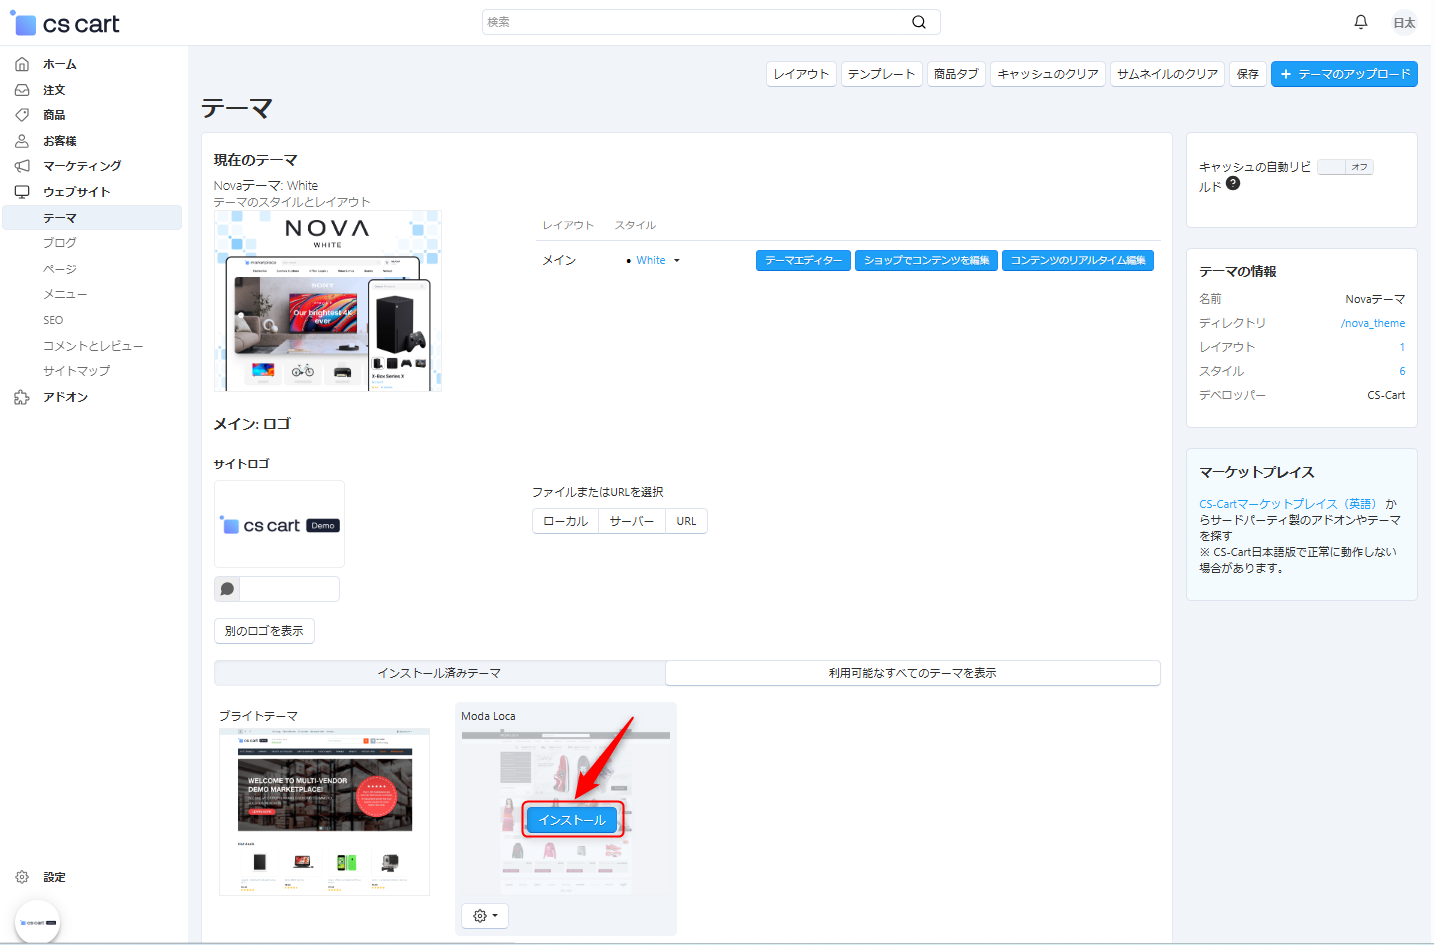Switch to all available themes tab
This screenshot has width=1434, height=945.
912,673
